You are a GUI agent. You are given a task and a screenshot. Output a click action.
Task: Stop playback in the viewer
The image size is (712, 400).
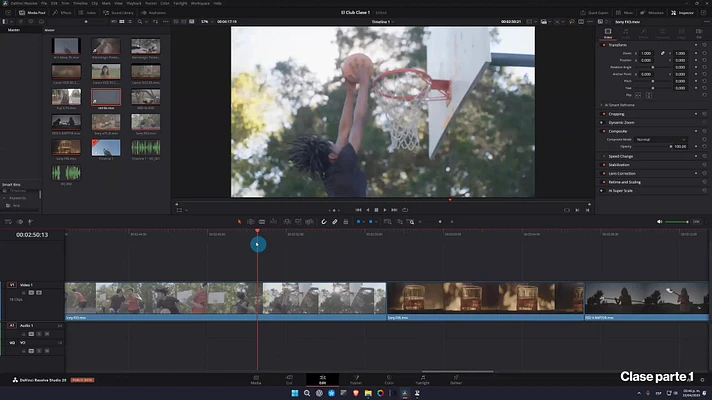pyautogui.click(x=376, y=210)
